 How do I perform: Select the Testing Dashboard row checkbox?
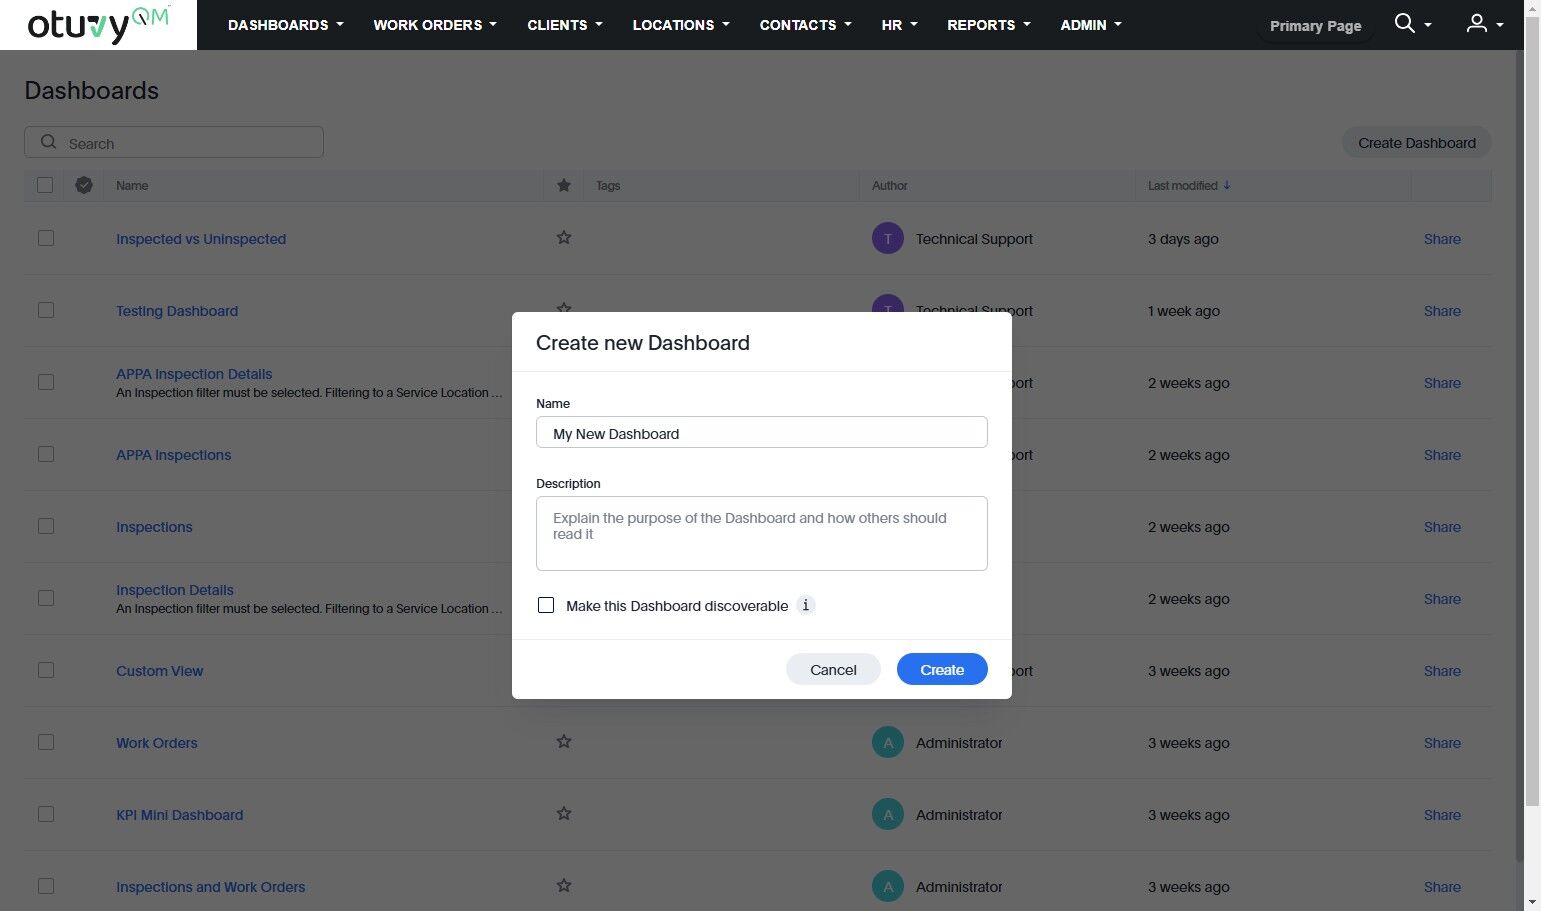pos(46,310)
